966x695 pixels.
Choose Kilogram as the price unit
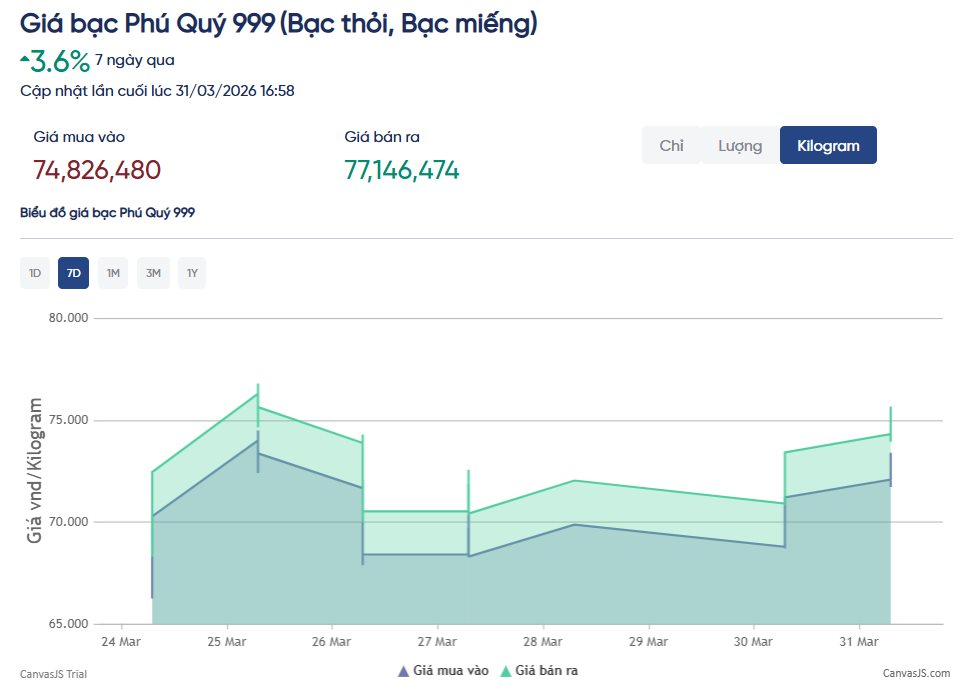pyautogui.click(x=828, y=146)
